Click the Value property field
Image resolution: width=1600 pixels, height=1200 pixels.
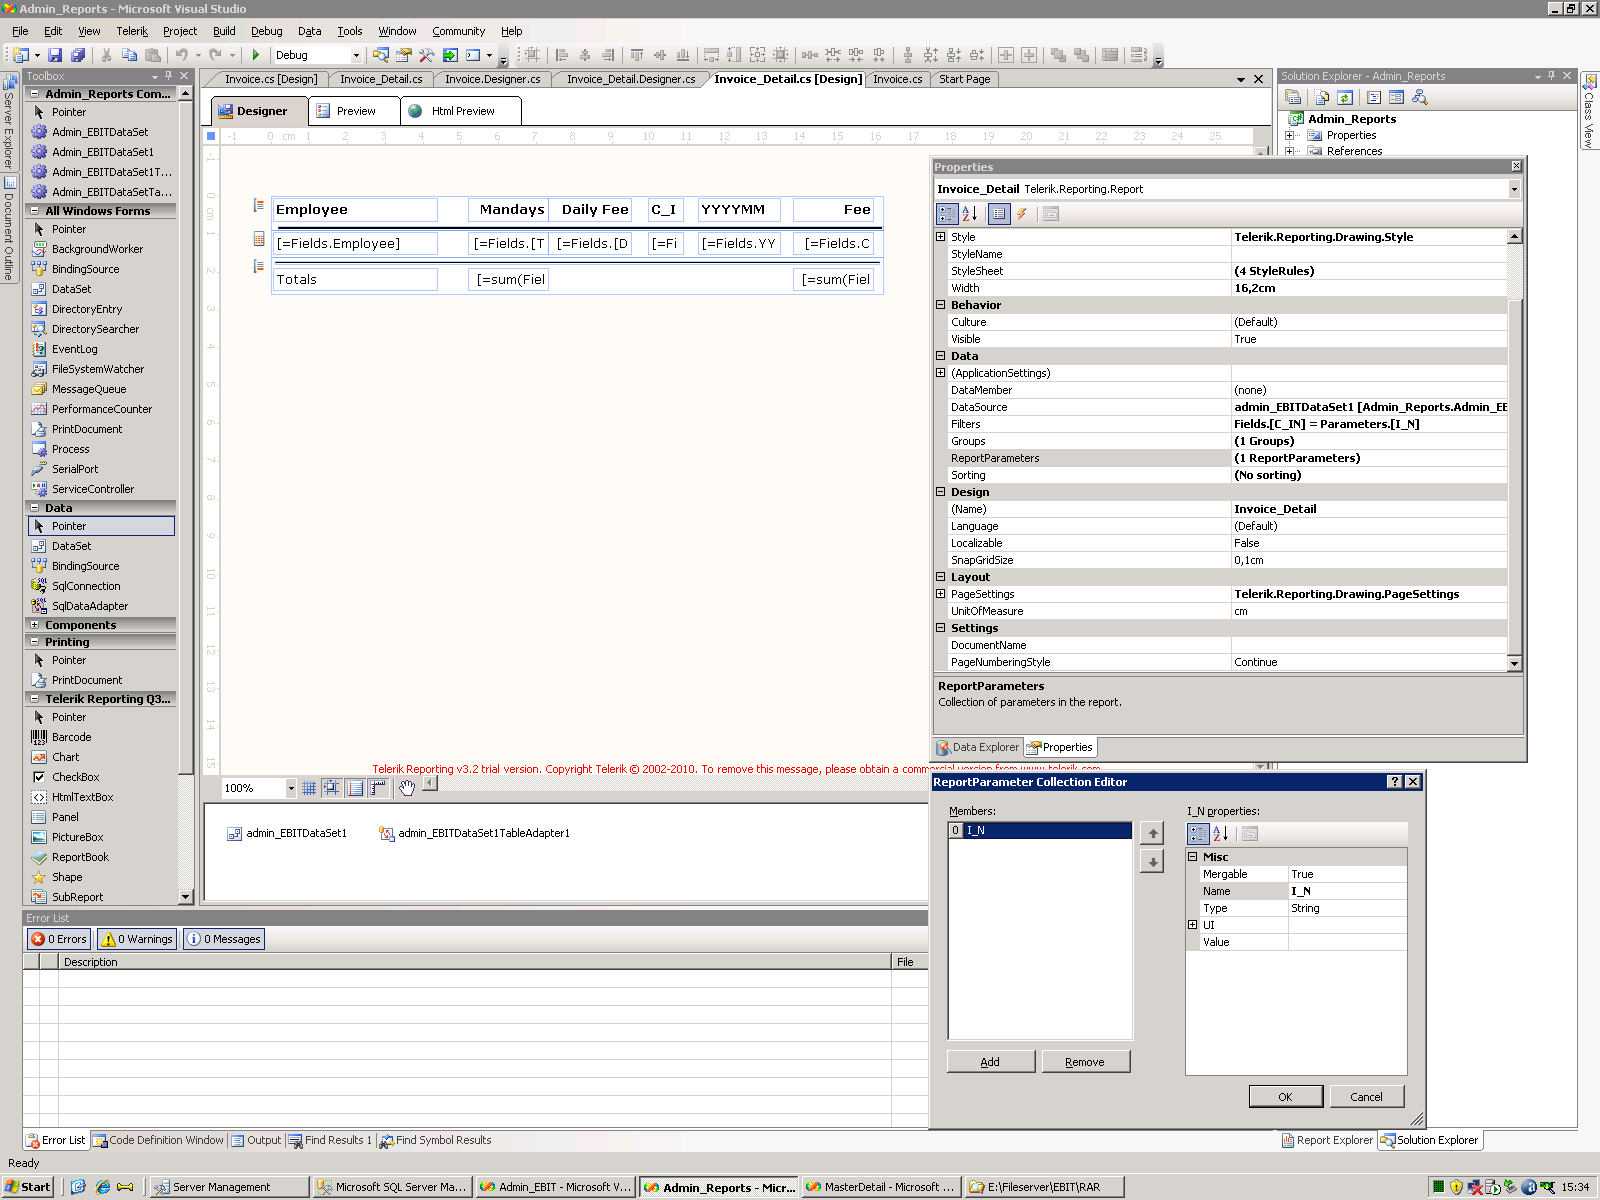point(1346,942)
